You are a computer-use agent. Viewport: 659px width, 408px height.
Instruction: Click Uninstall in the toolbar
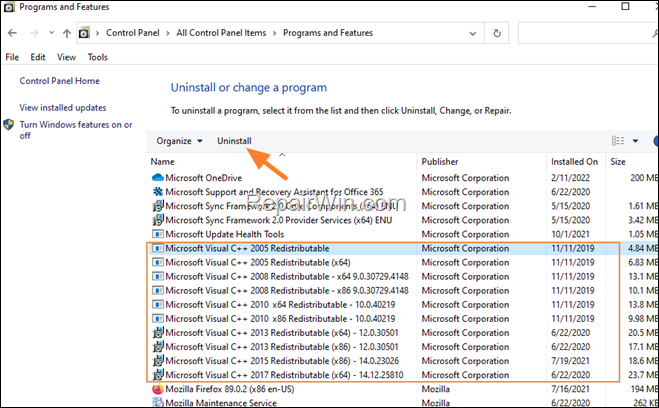click(x=234, y=141)
